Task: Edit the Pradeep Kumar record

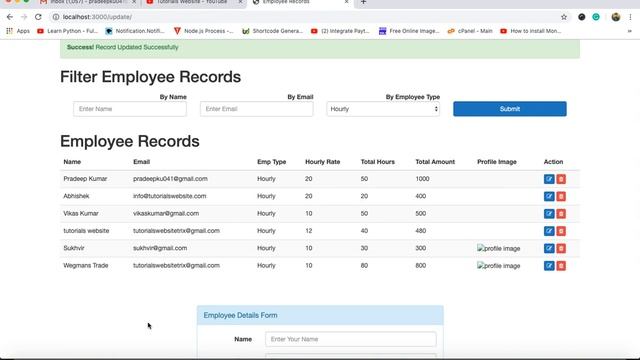Action: 549,179
